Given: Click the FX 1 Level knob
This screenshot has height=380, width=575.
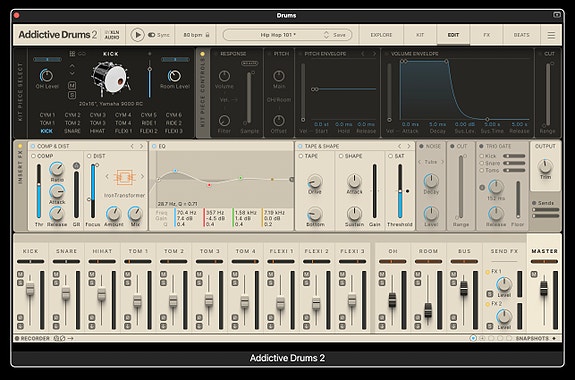Looking at the screenshot, I should [x=504, y=285].
